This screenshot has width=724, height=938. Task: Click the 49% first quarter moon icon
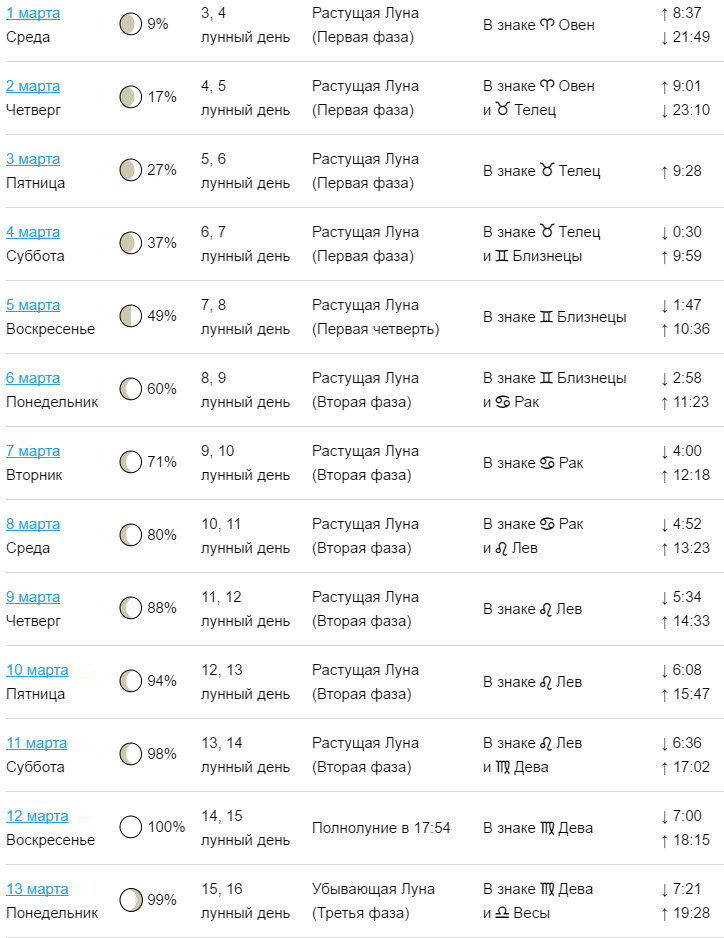pos(130,316)
